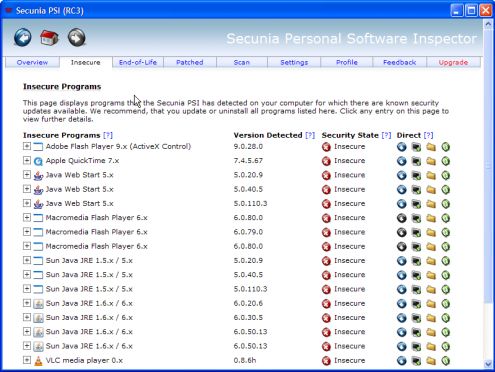The width and height of the screenshot is (495, 372).
Task: Open the folder icon for Apple QuickTime 7.x
Action: (431, 161)
